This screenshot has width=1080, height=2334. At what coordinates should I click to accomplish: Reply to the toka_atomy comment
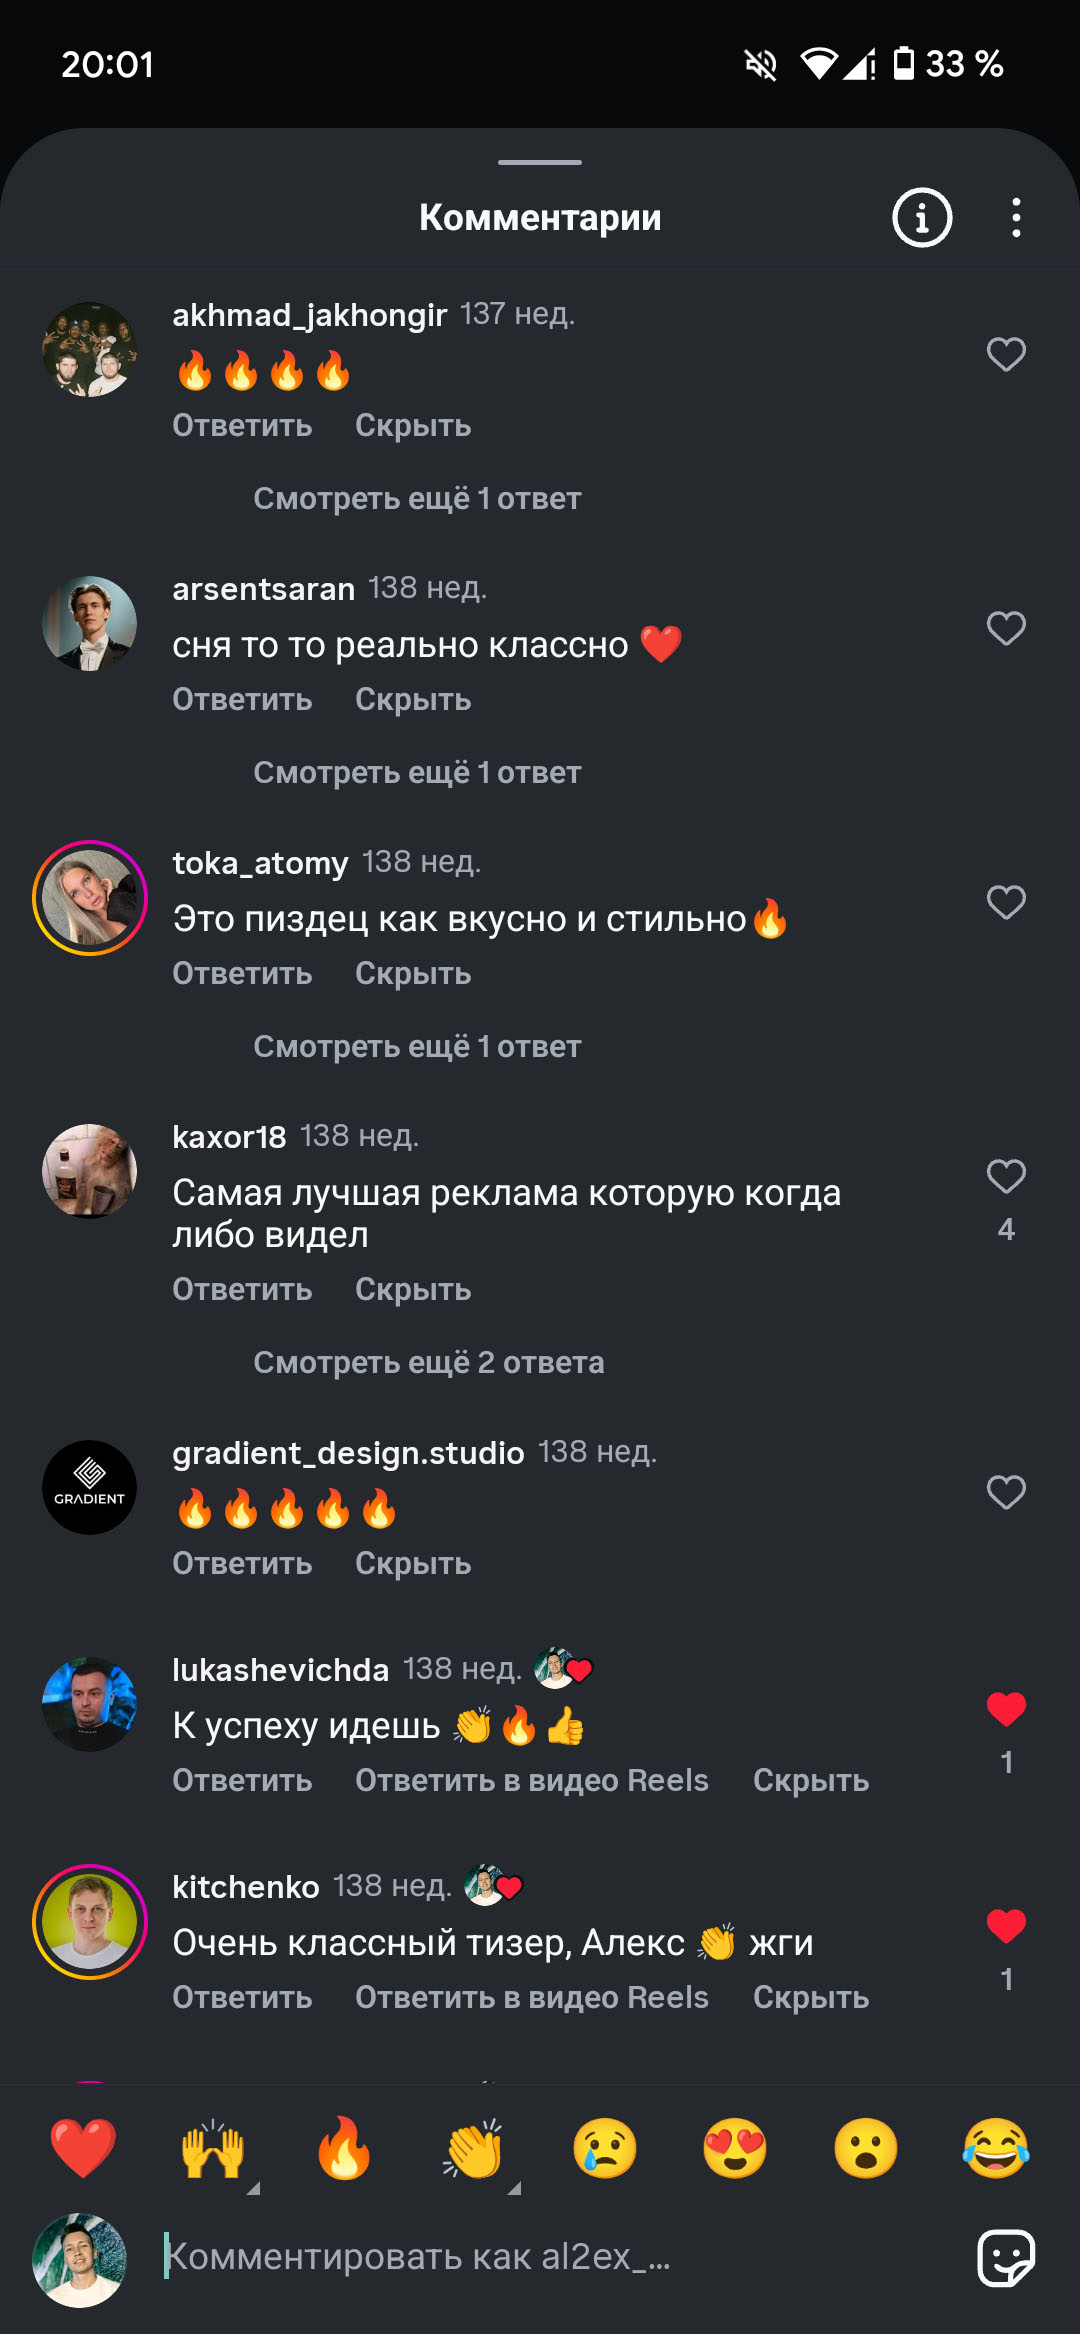coord(242,973)
